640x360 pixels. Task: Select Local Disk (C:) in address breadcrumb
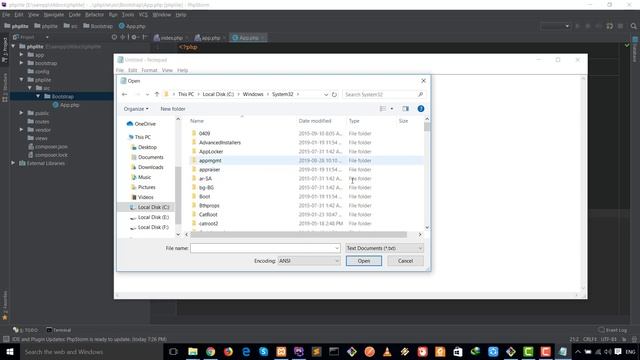click(218, 94)
